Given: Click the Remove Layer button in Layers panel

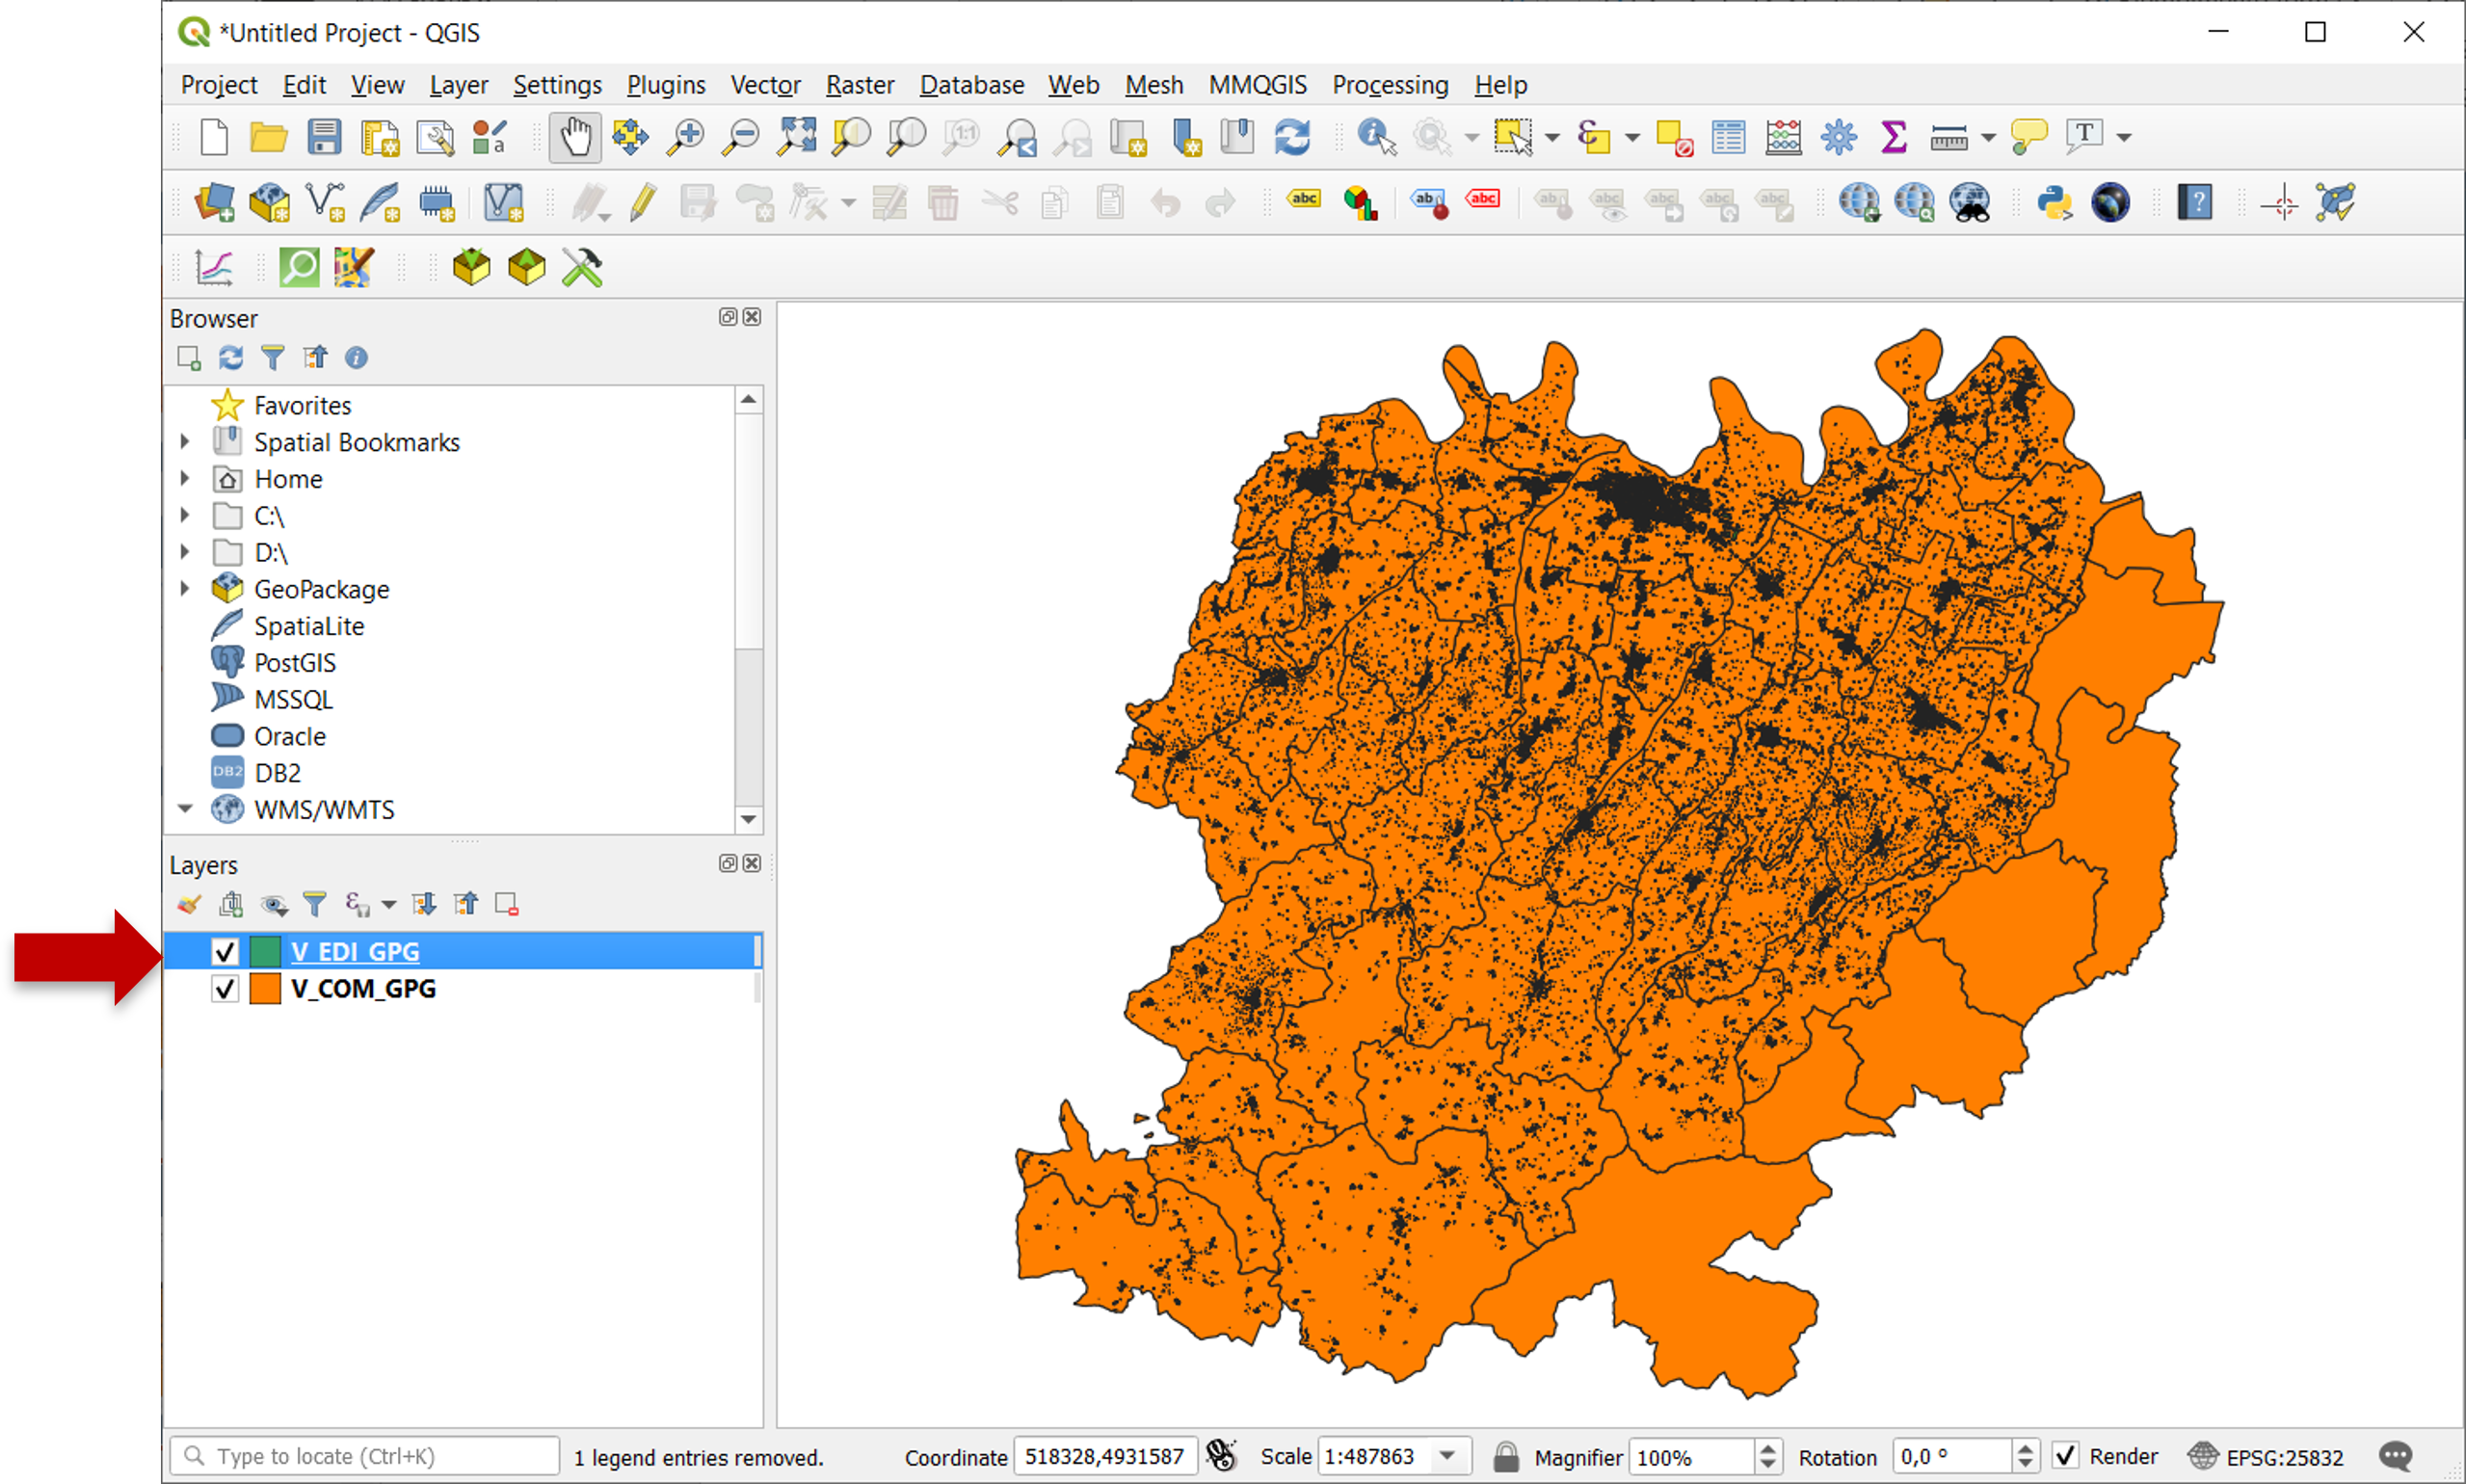Looking at the screenshot, I should (x=507, y=903).
